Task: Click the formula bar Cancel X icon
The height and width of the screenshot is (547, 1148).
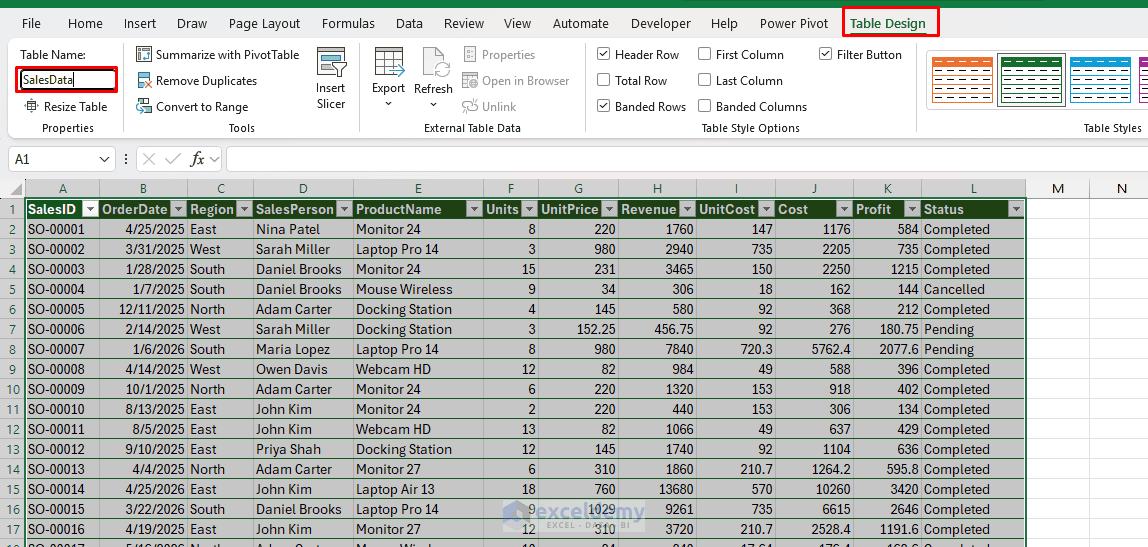Action: pos(149,159)
